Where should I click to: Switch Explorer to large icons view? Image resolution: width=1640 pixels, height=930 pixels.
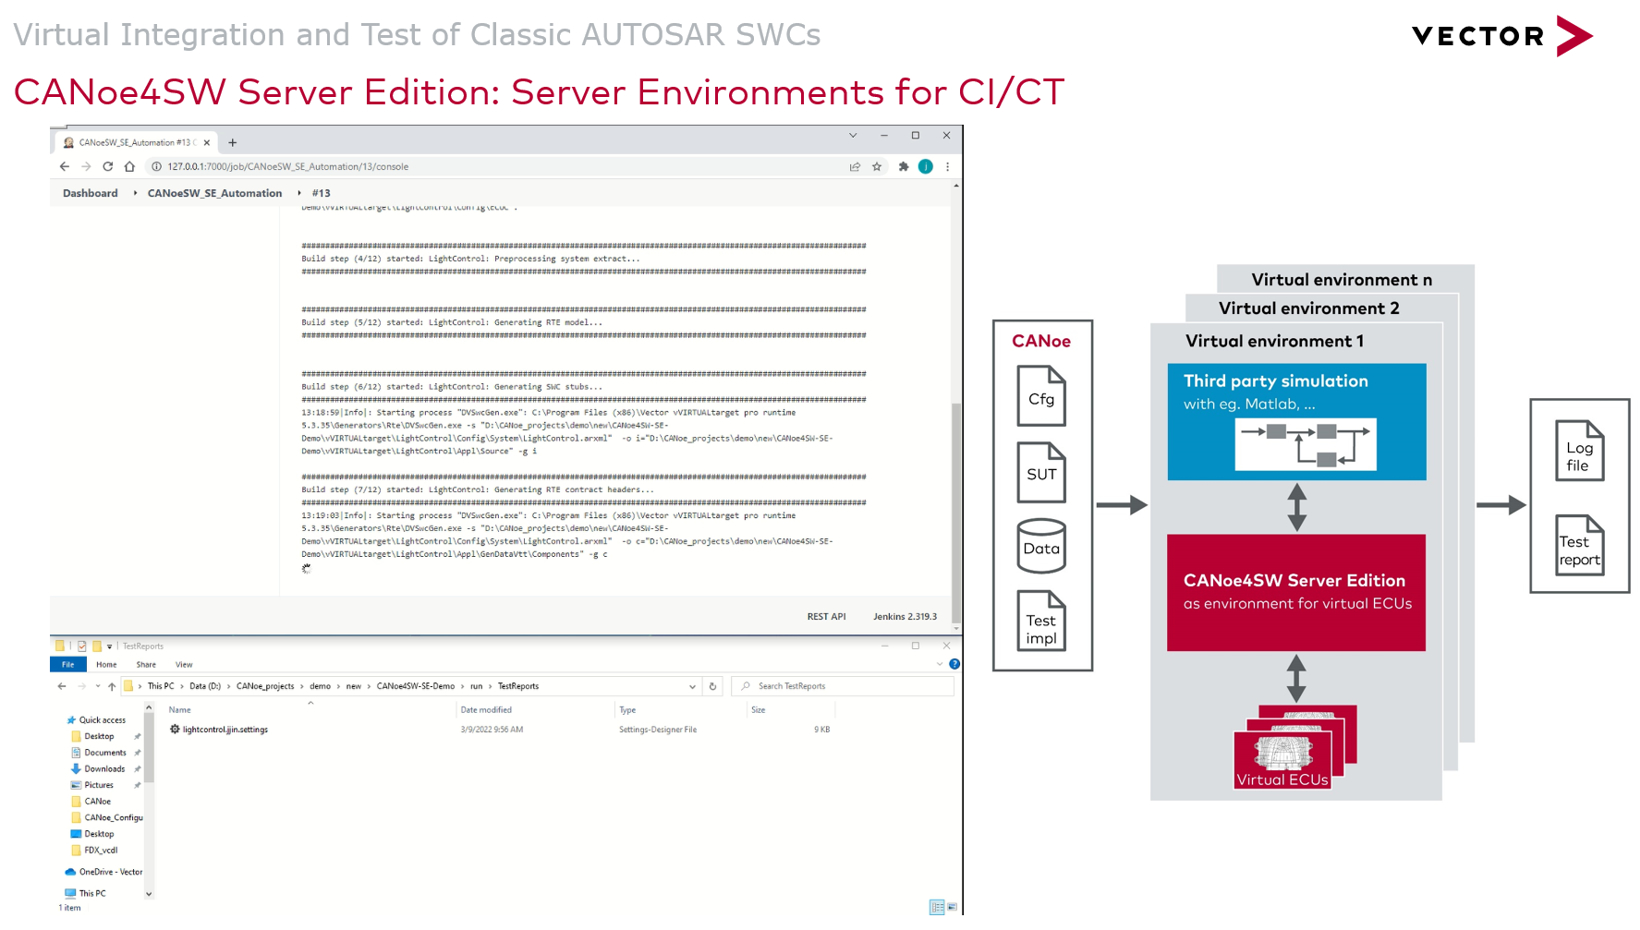tap(952, 907)
